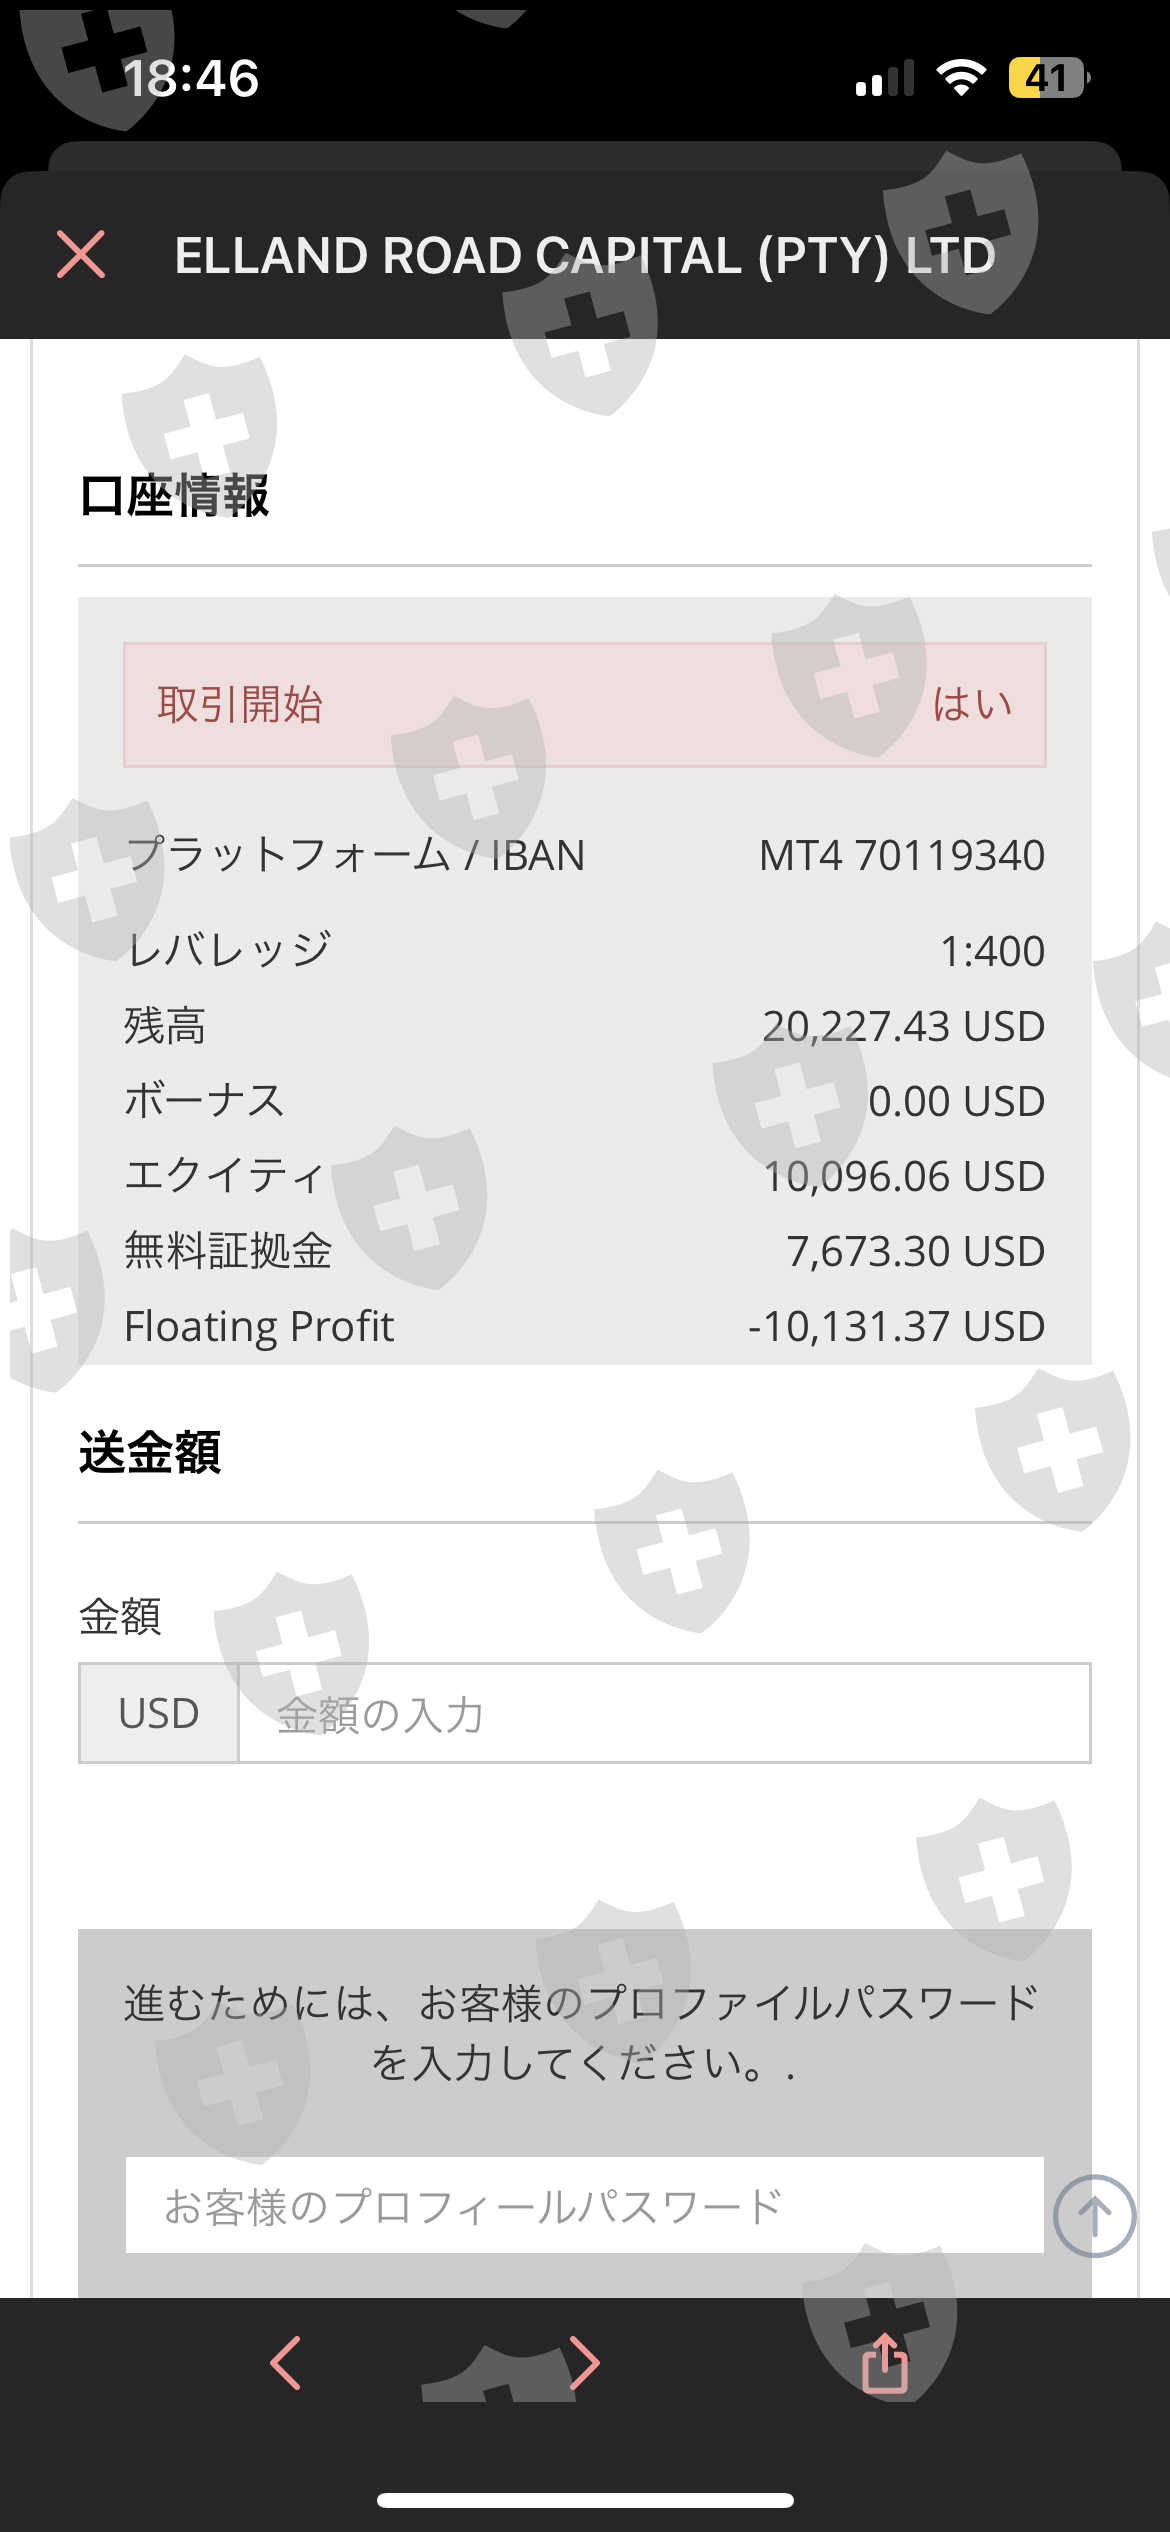Tap the 18:46 clock in status bar
This screenshot has height=2532, width=1170.
pyautogui.click(x=191, y=78)
